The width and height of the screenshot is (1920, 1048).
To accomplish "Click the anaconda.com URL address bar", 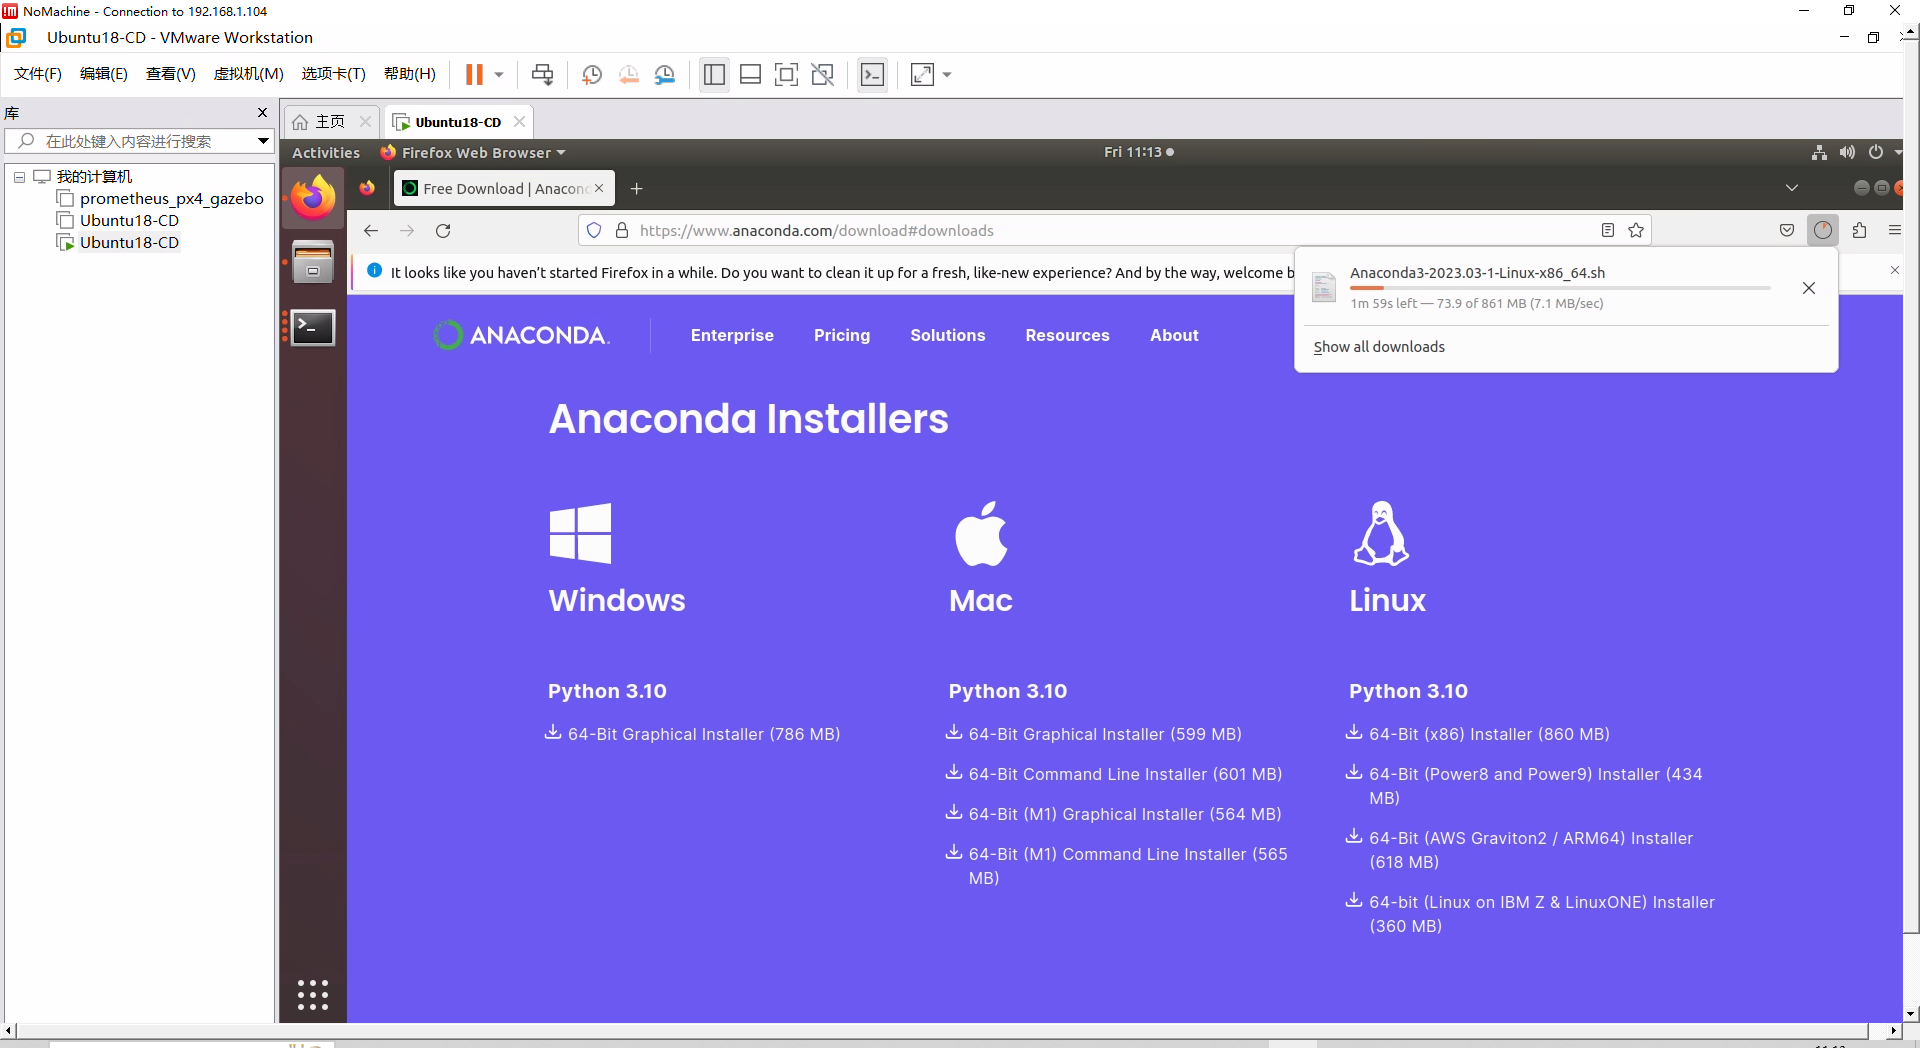I will [1115, 230].
